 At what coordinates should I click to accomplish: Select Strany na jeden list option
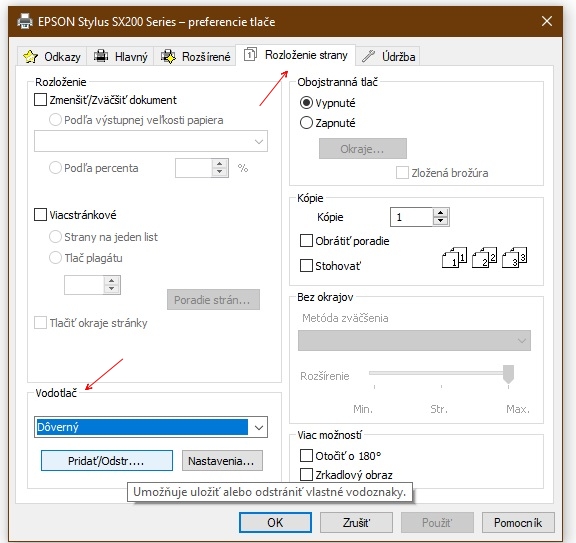pos(55,237)
